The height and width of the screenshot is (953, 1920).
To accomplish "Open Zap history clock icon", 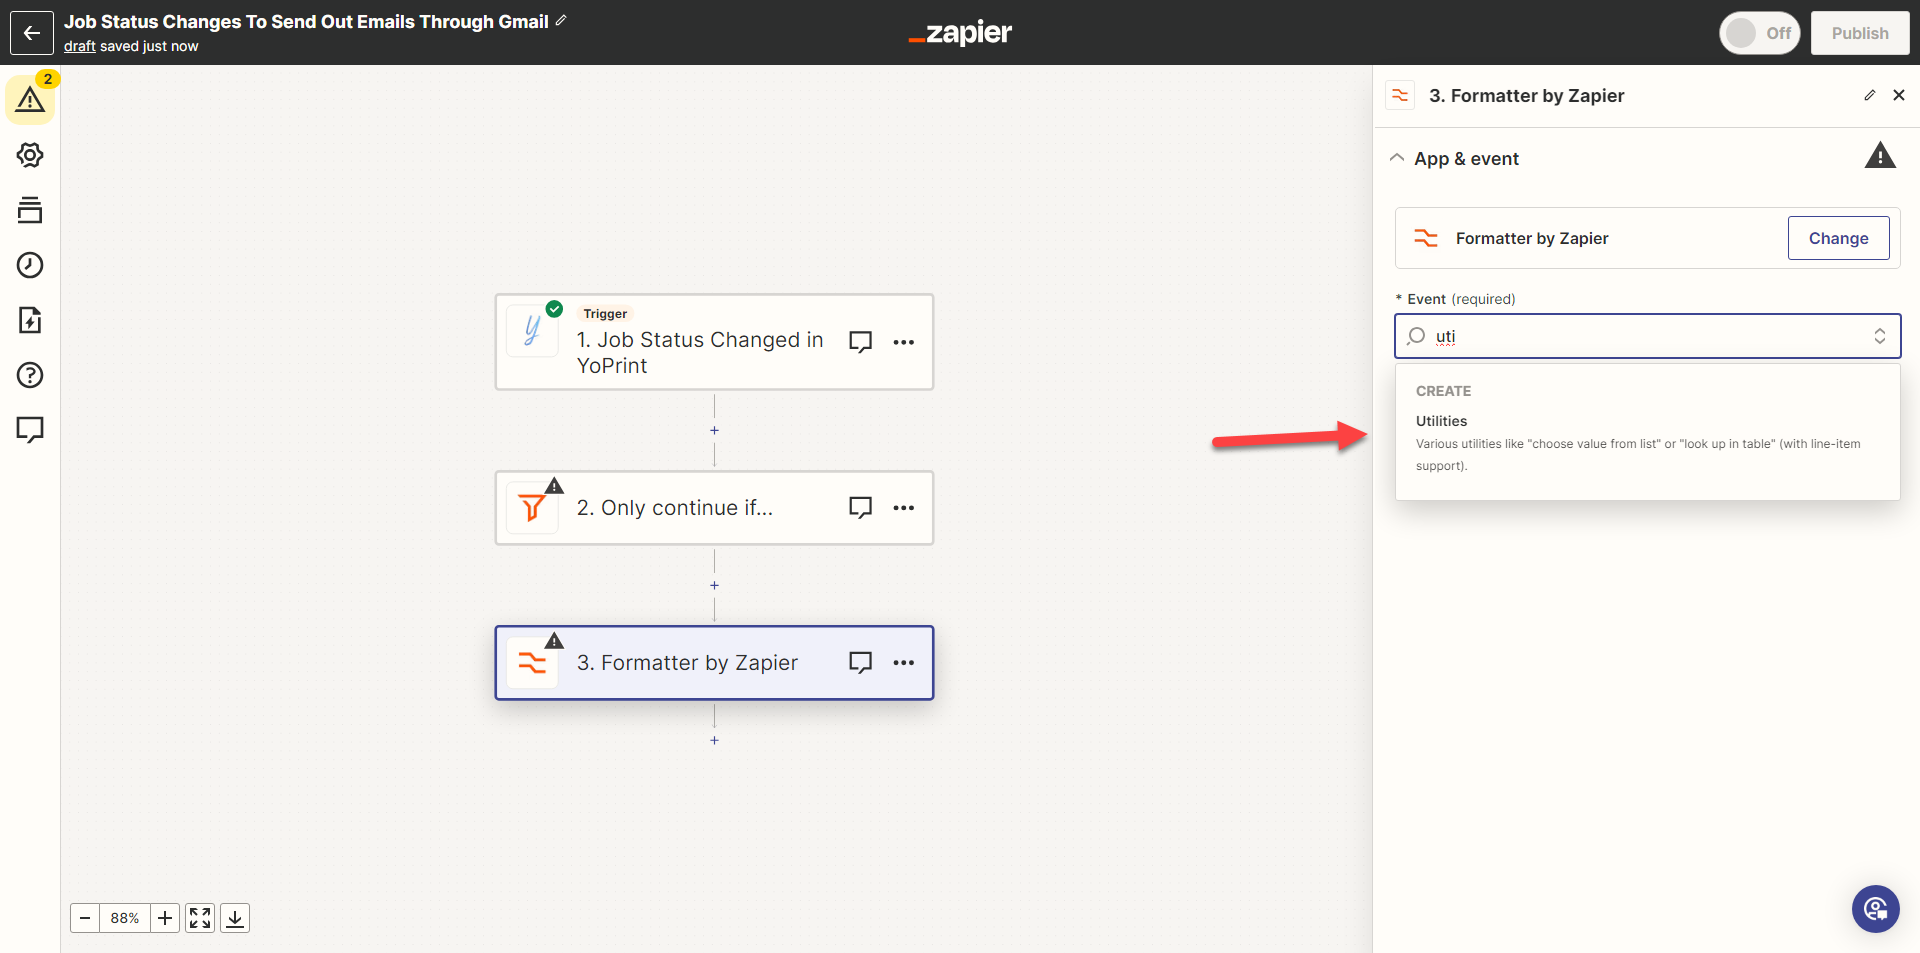I will 30,265.
